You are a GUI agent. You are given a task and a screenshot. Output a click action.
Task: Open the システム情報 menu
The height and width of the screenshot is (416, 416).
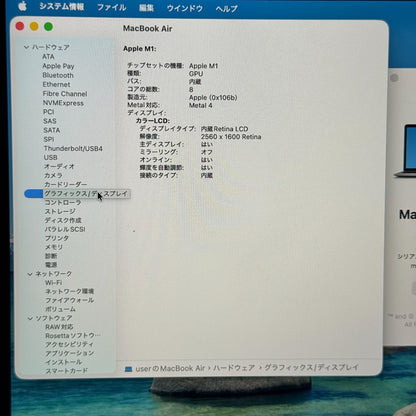pos(62,6)
